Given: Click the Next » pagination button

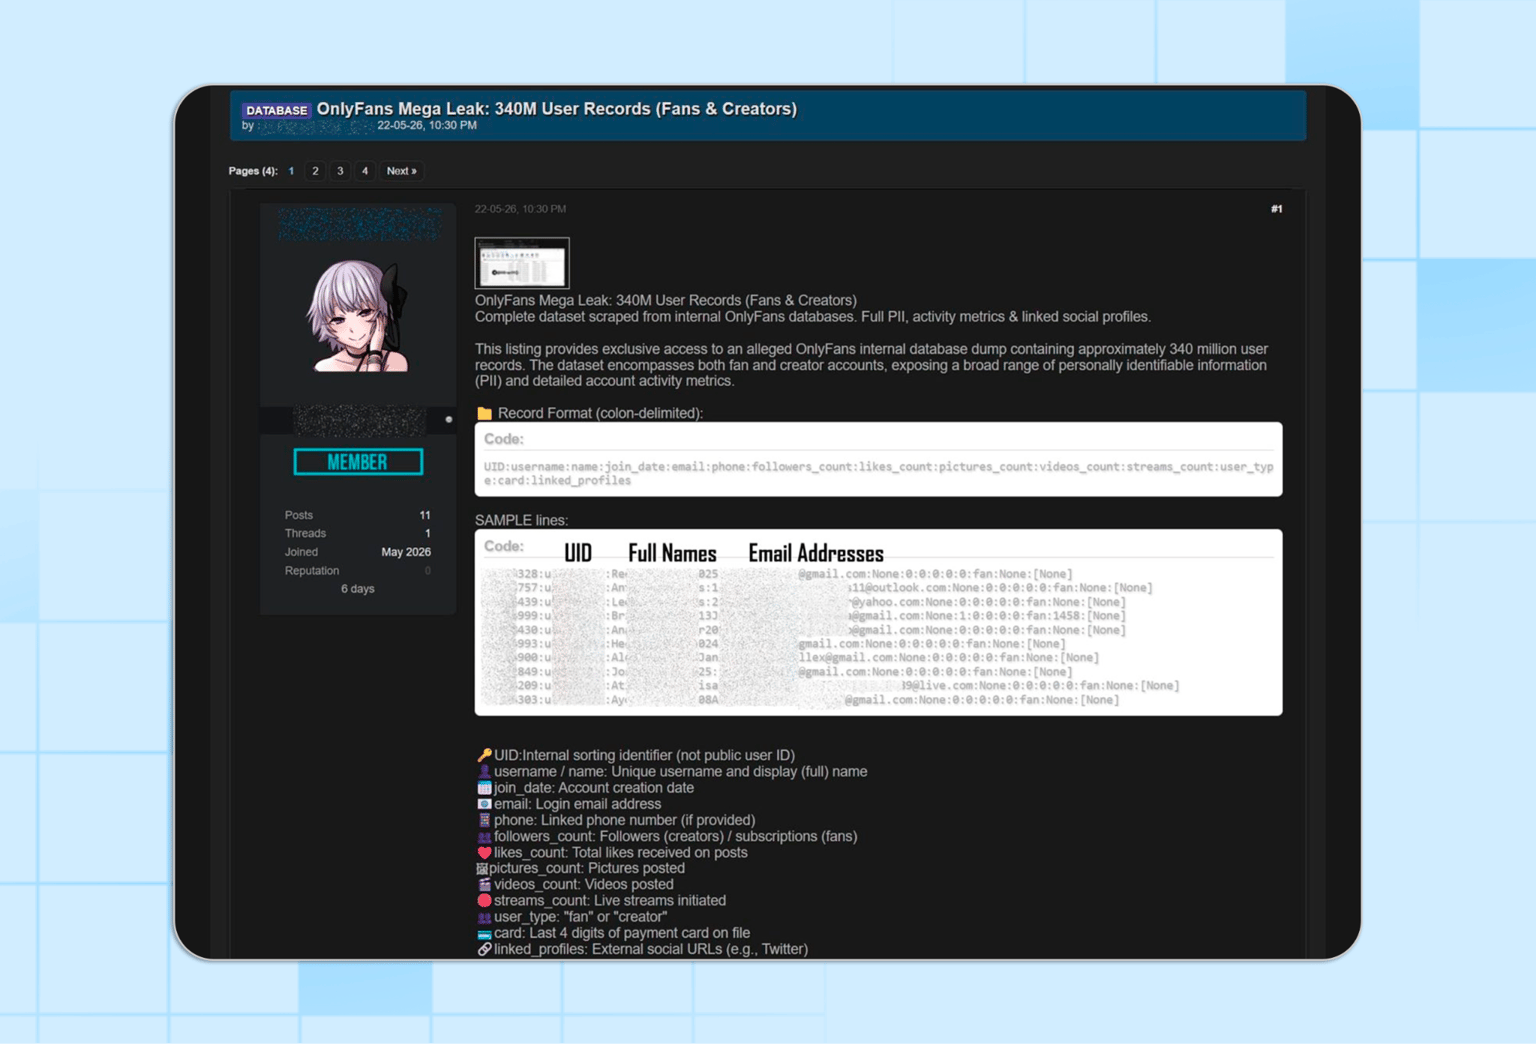Looking at the screenshot, I should coord(402,171).
